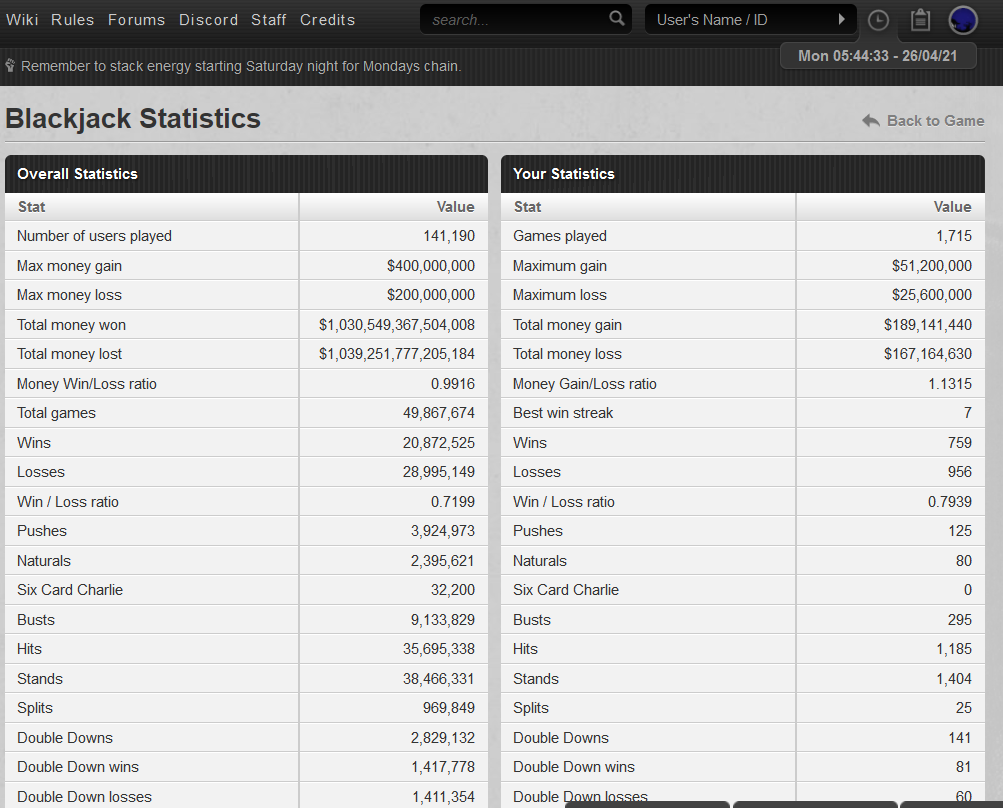Open the server clock icon
The image size is (1003, 808).
click(x=878, y=20)
